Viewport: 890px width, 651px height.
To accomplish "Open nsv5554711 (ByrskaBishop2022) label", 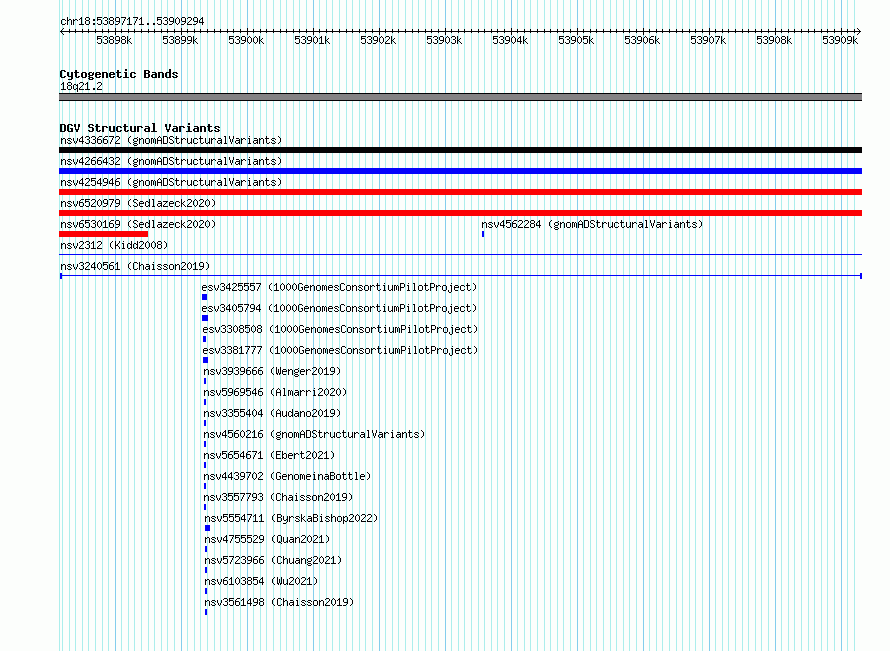I will click(x=291, y=518).
